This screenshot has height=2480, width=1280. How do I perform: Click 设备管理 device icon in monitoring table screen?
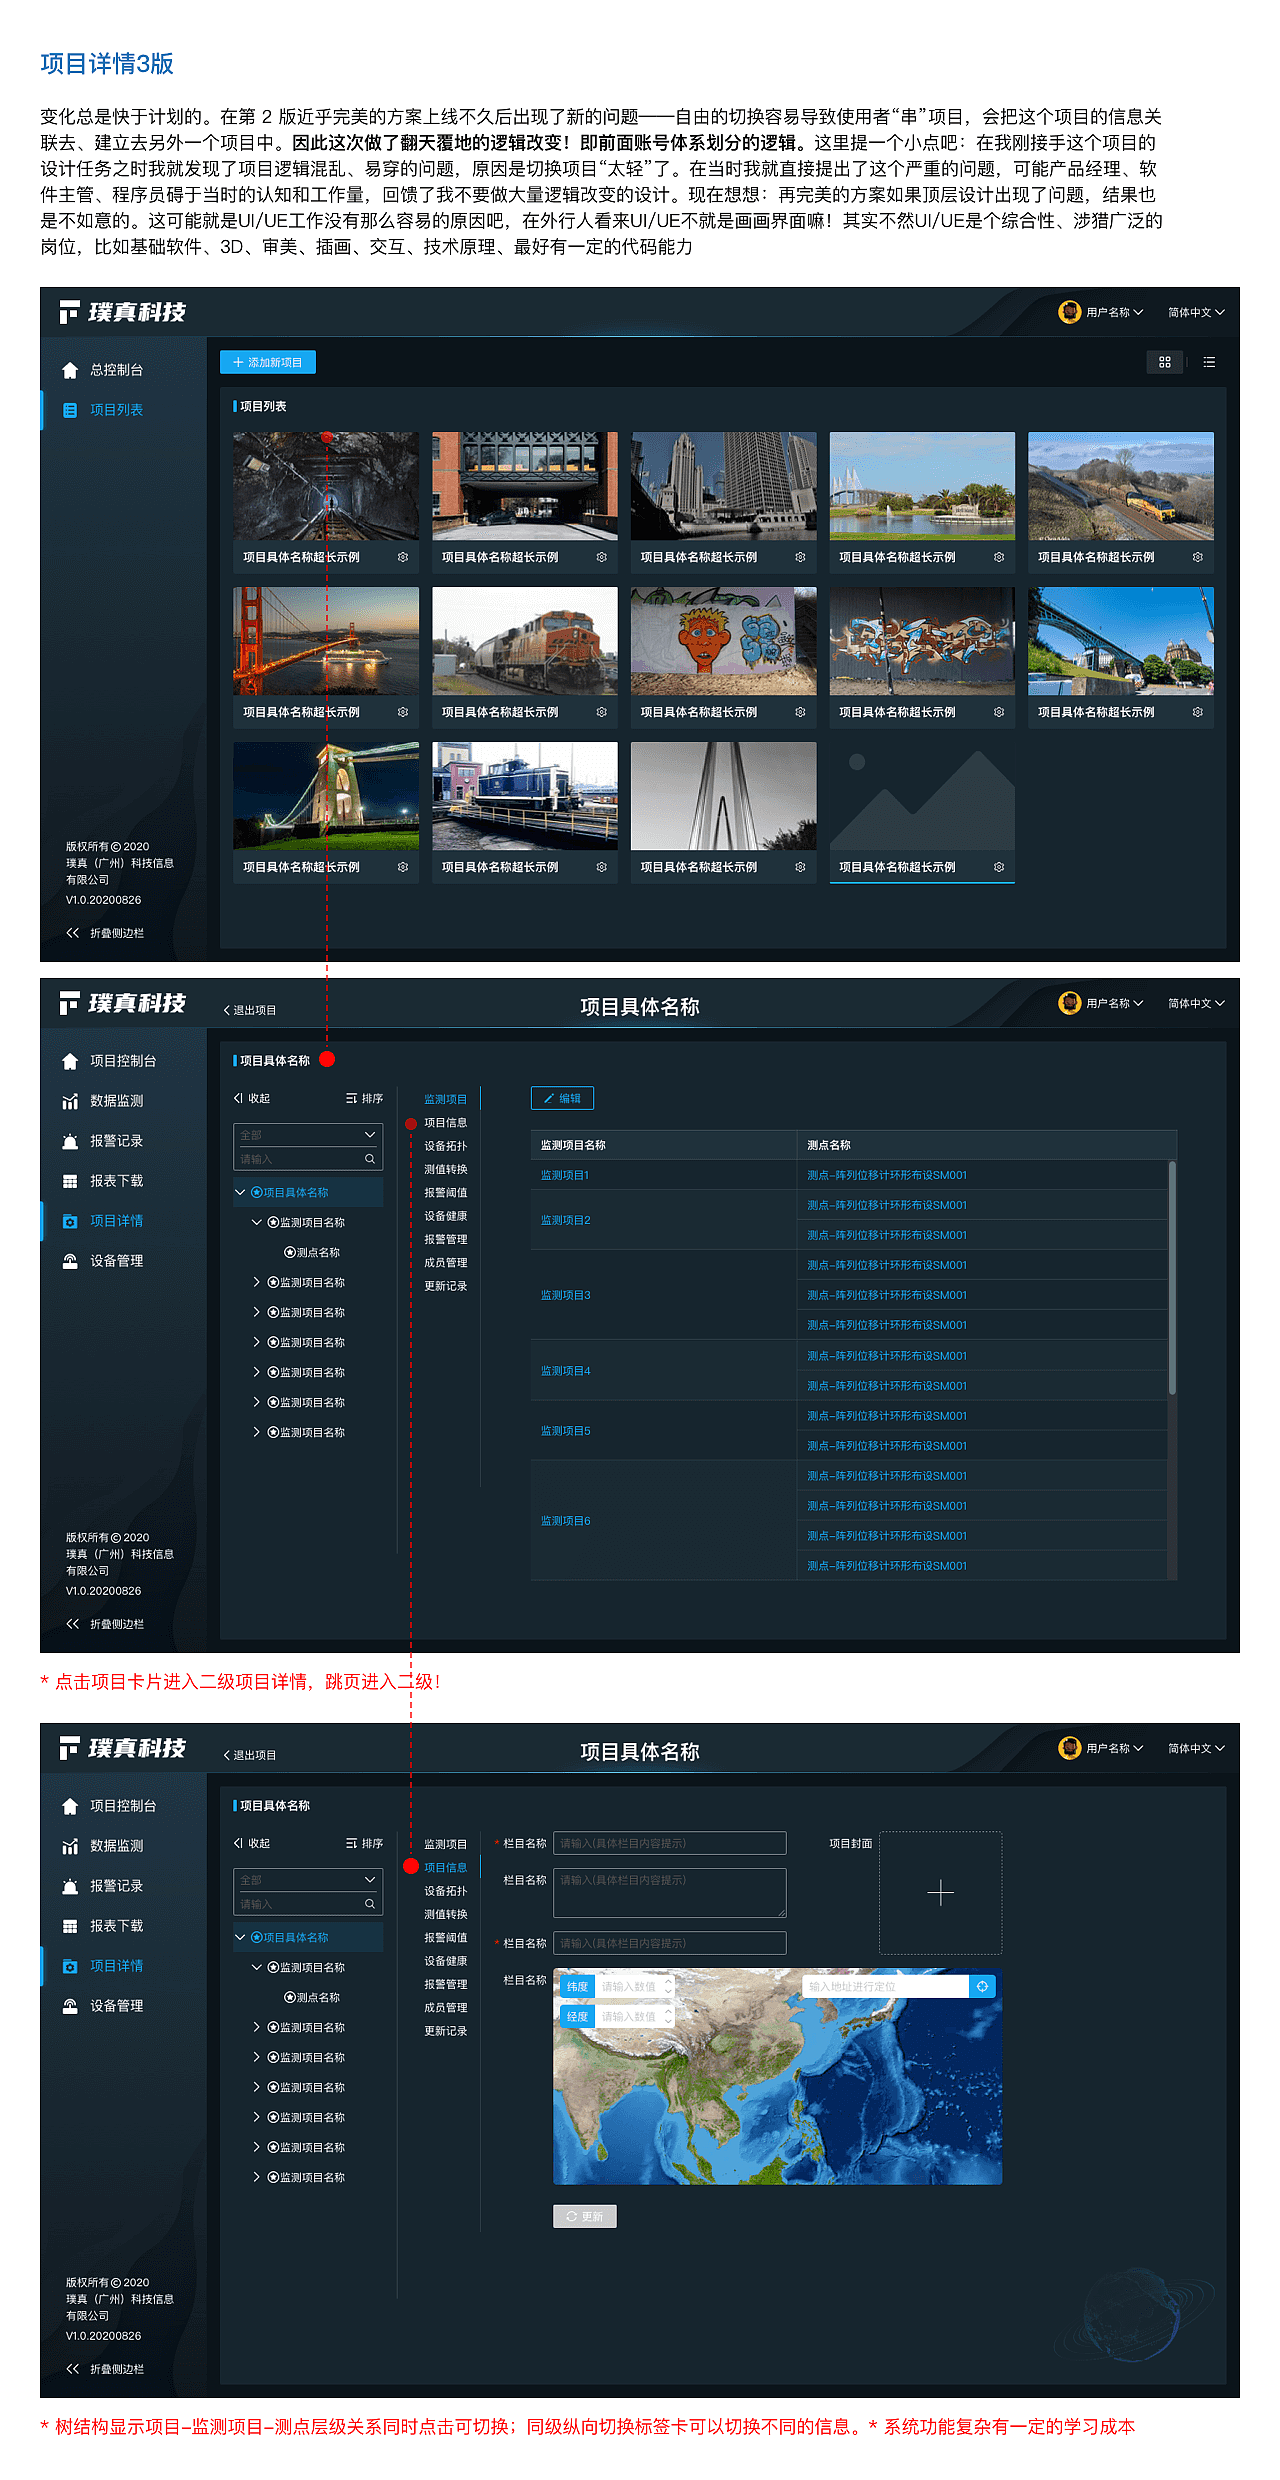coord(70,1261)
